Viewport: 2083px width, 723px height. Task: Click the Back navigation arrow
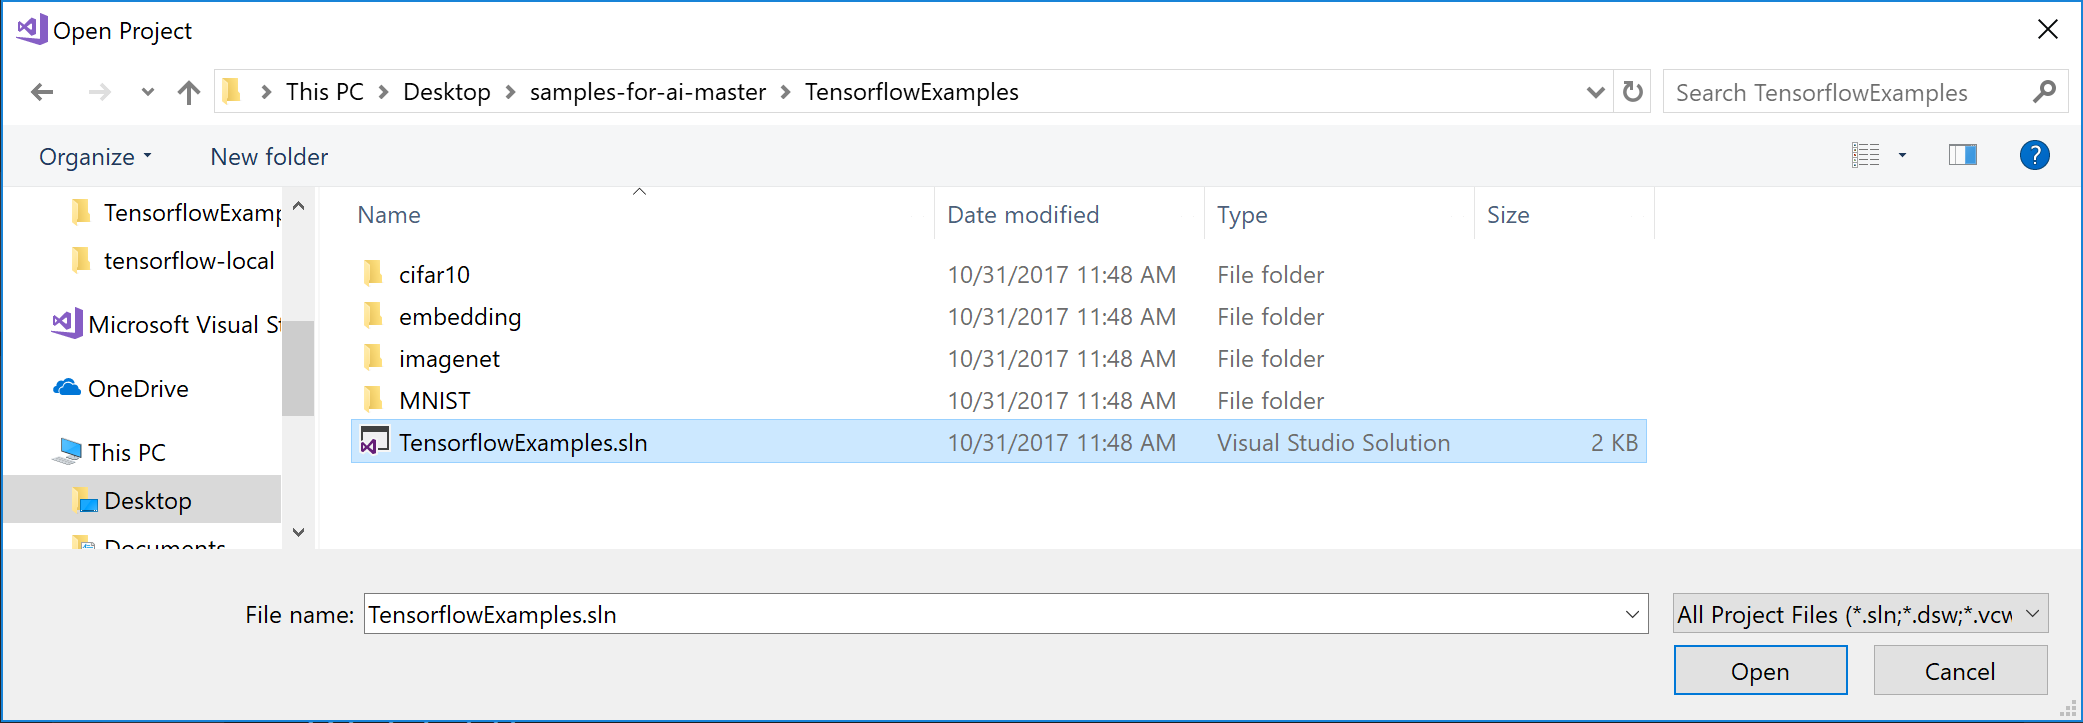(42, 93)
